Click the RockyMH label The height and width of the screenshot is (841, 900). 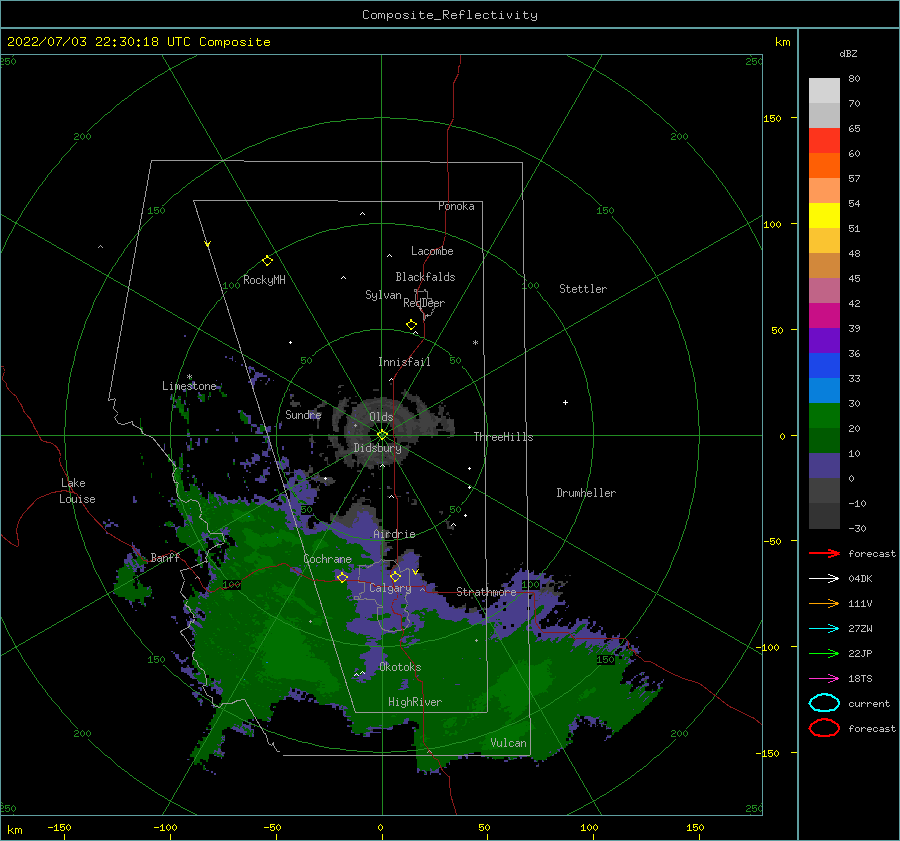pos(264,280)
